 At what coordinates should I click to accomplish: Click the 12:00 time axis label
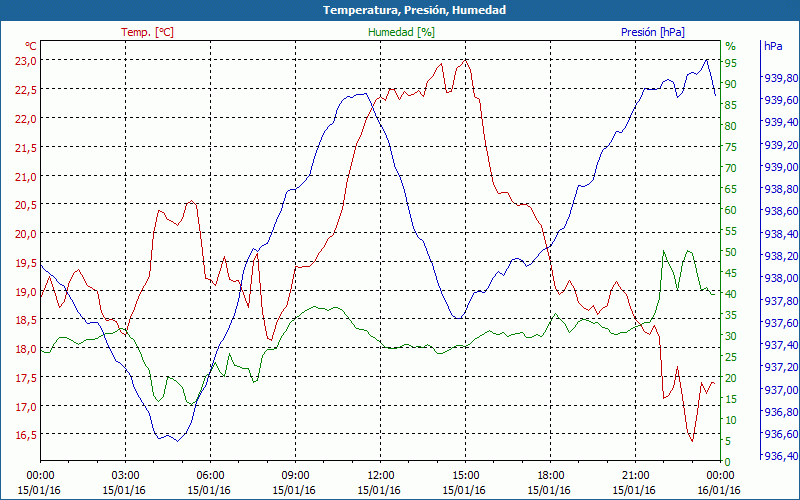coord(379,476)
